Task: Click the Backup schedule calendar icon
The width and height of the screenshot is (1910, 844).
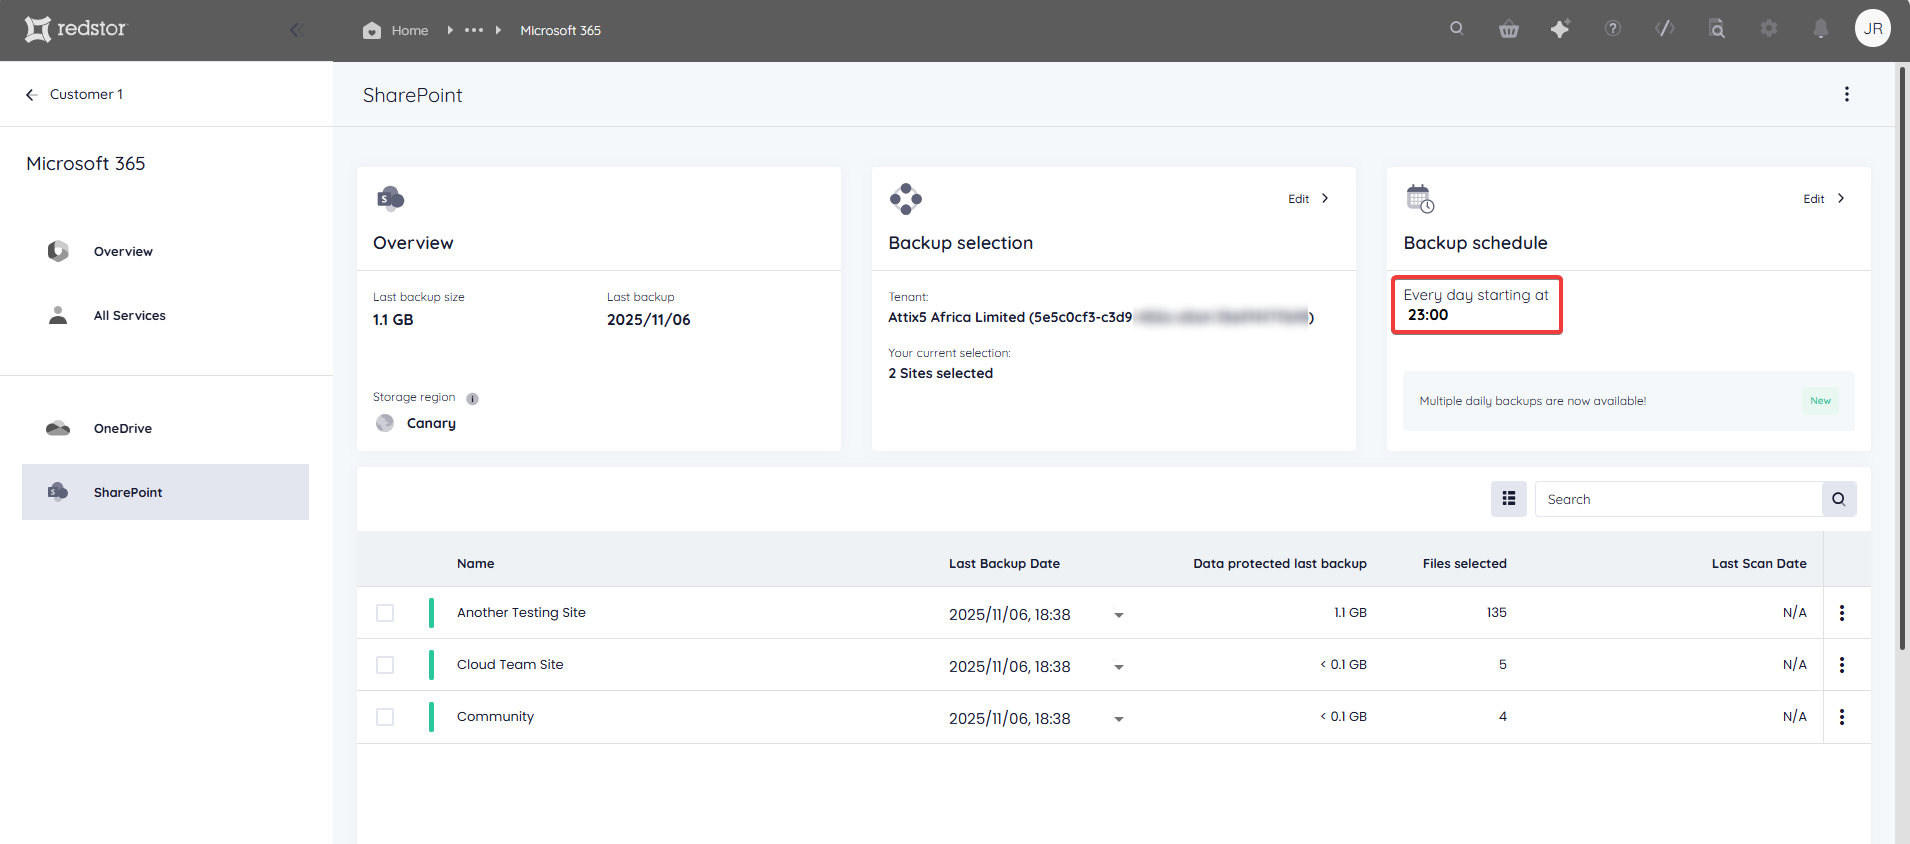Action: pyautogui.click(x=1420, y=198)
